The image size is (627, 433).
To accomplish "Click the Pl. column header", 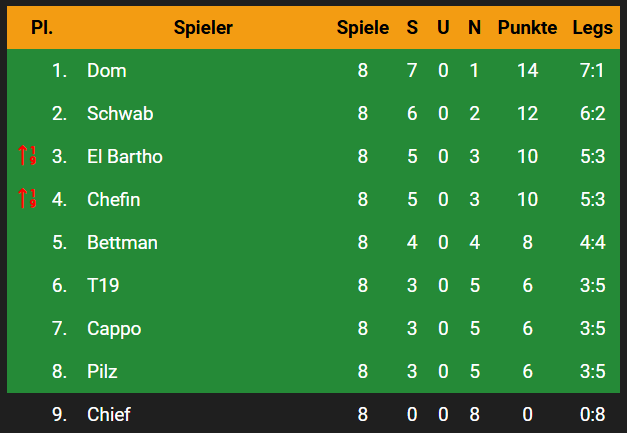I will click(42, 28).
